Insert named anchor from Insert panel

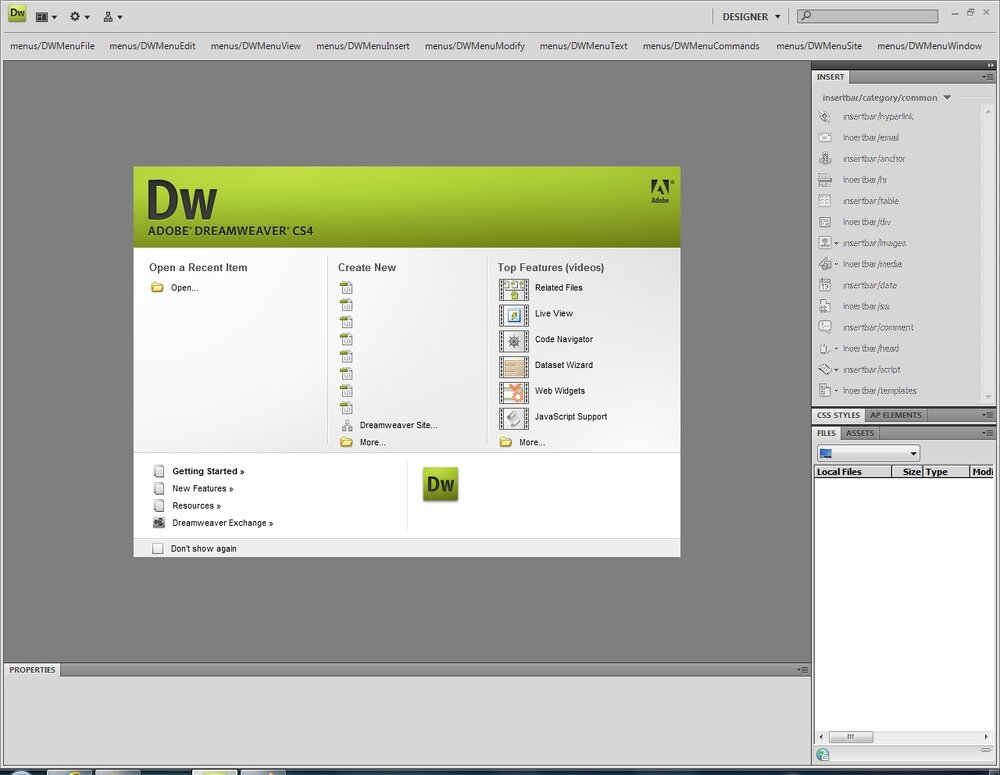(x=862, y=159)
